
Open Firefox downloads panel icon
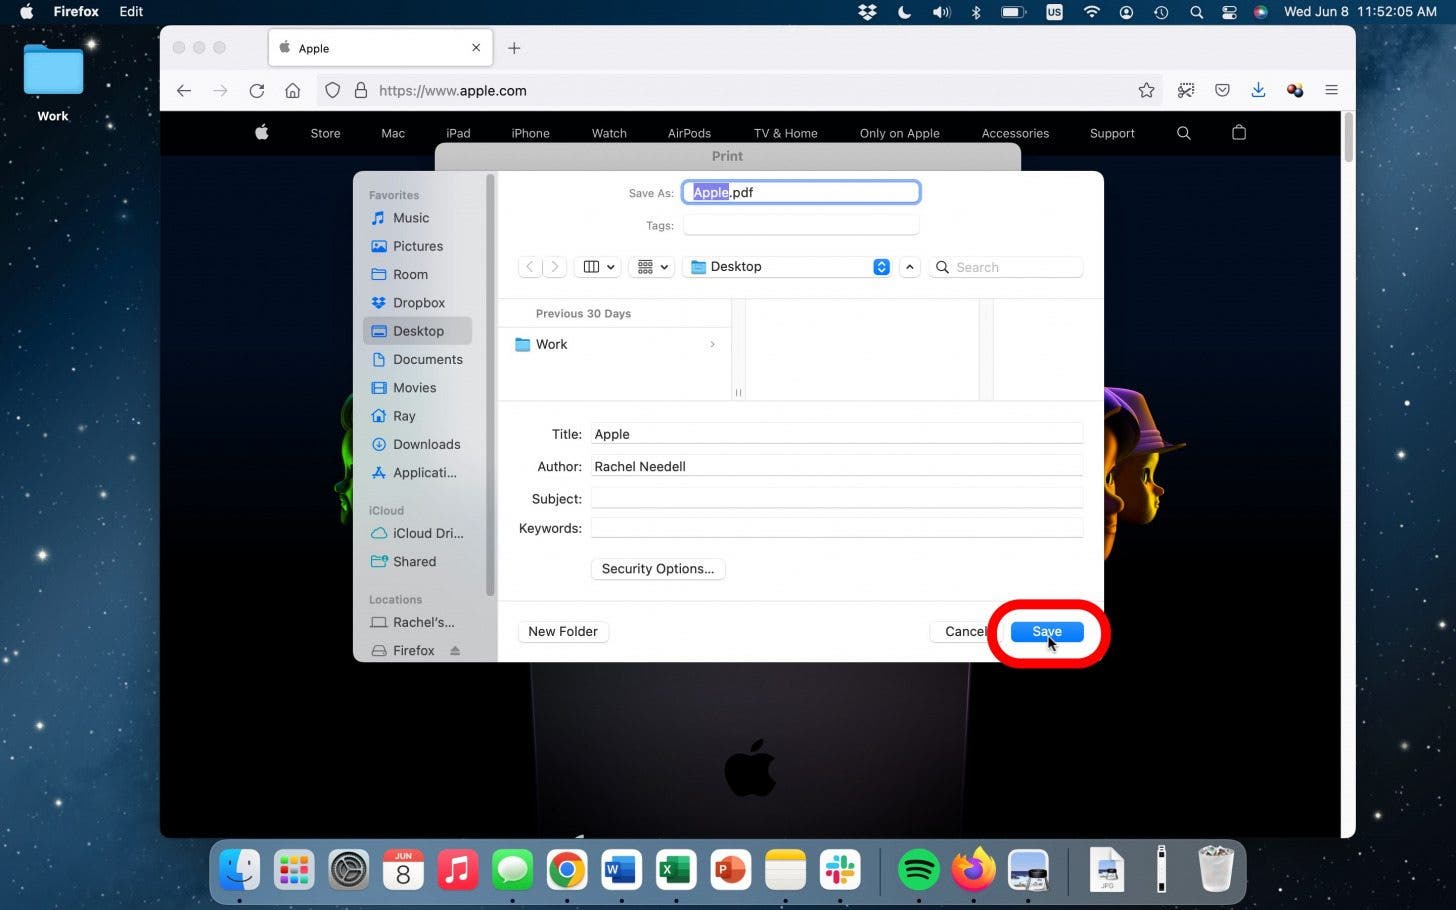click(x=1258, y=91)
